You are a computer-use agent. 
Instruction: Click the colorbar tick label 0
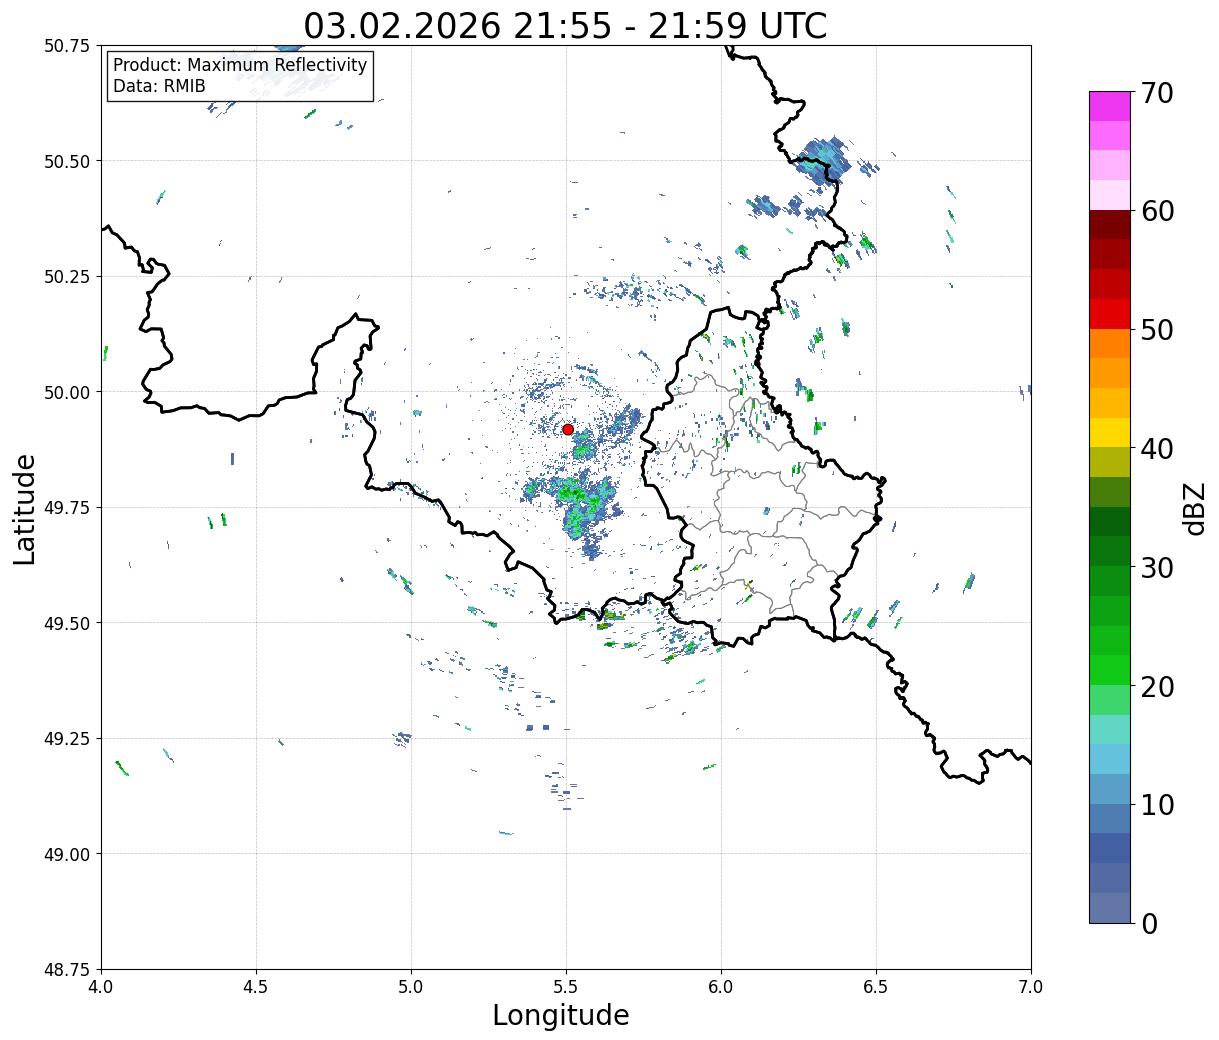pos(1149,923)
